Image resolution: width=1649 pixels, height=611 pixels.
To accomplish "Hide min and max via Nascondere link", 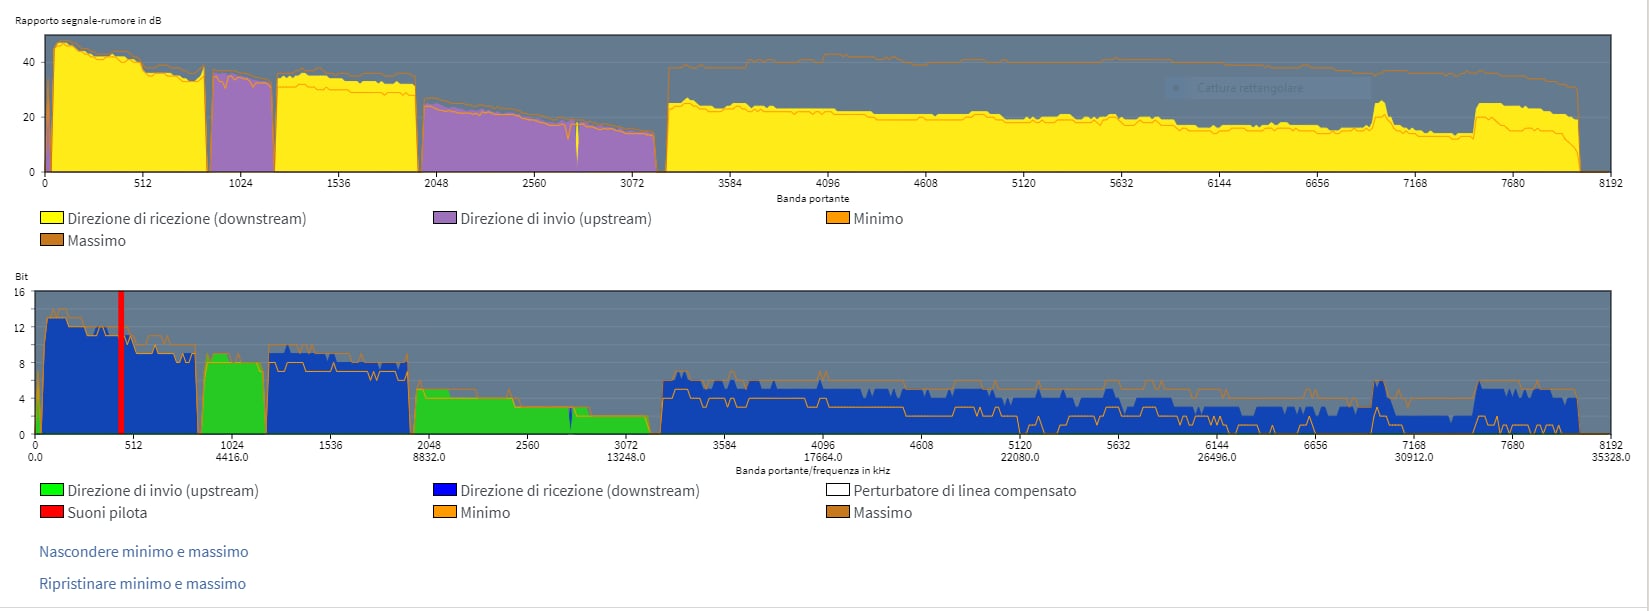I will click(x=143, y=552).
